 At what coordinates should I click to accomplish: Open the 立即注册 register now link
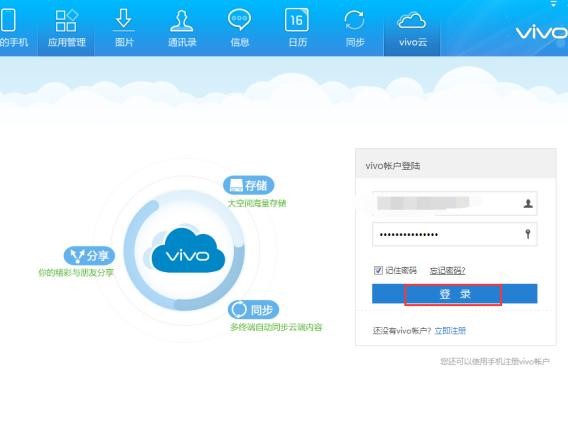tap(450, 331)
